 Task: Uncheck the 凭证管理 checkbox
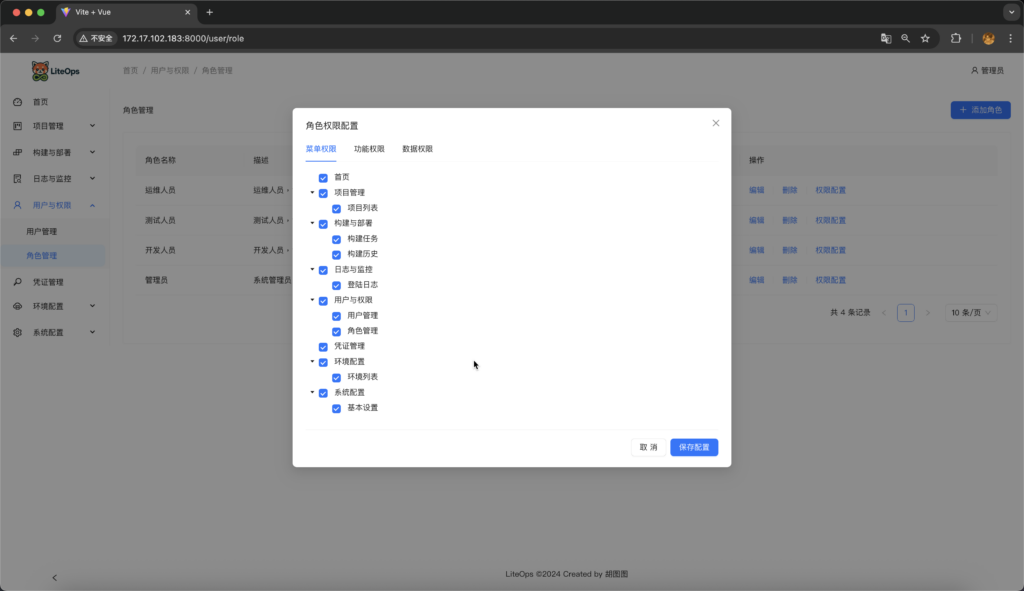tap(323, 347)
